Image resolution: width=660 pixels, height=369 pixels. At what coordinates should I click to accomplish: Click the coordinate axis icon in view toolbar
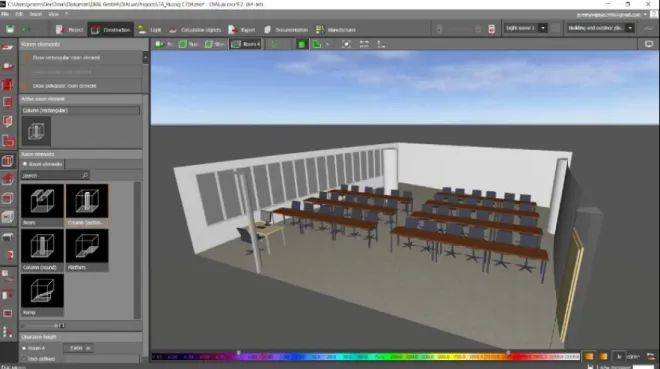[381, 44]
